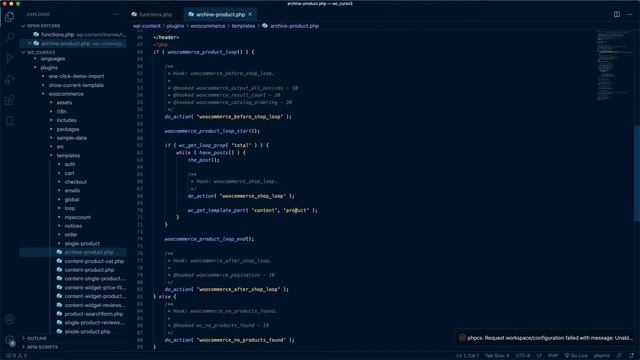Open the Extensions view
This screenshot has width=640, height=360.
coord(9,100)
